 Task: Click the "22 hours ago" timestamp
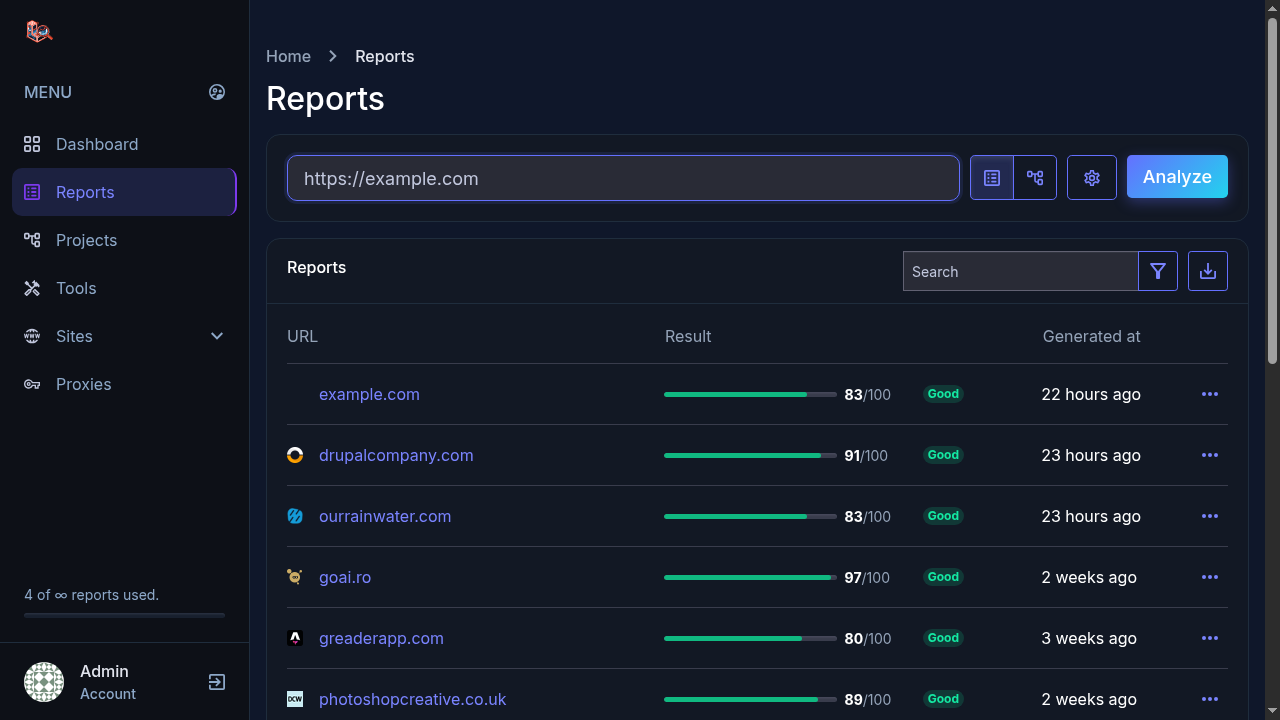tap(1091, 394)
